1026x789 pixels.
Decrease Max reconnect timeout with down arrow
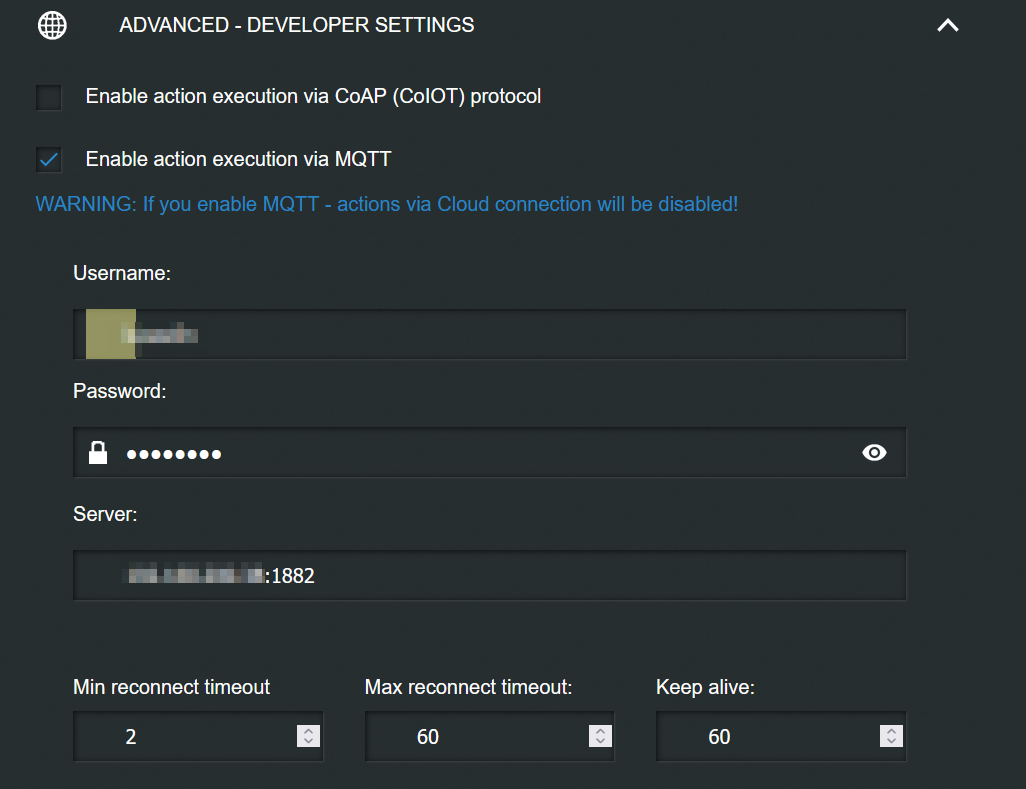click(600, 742)
